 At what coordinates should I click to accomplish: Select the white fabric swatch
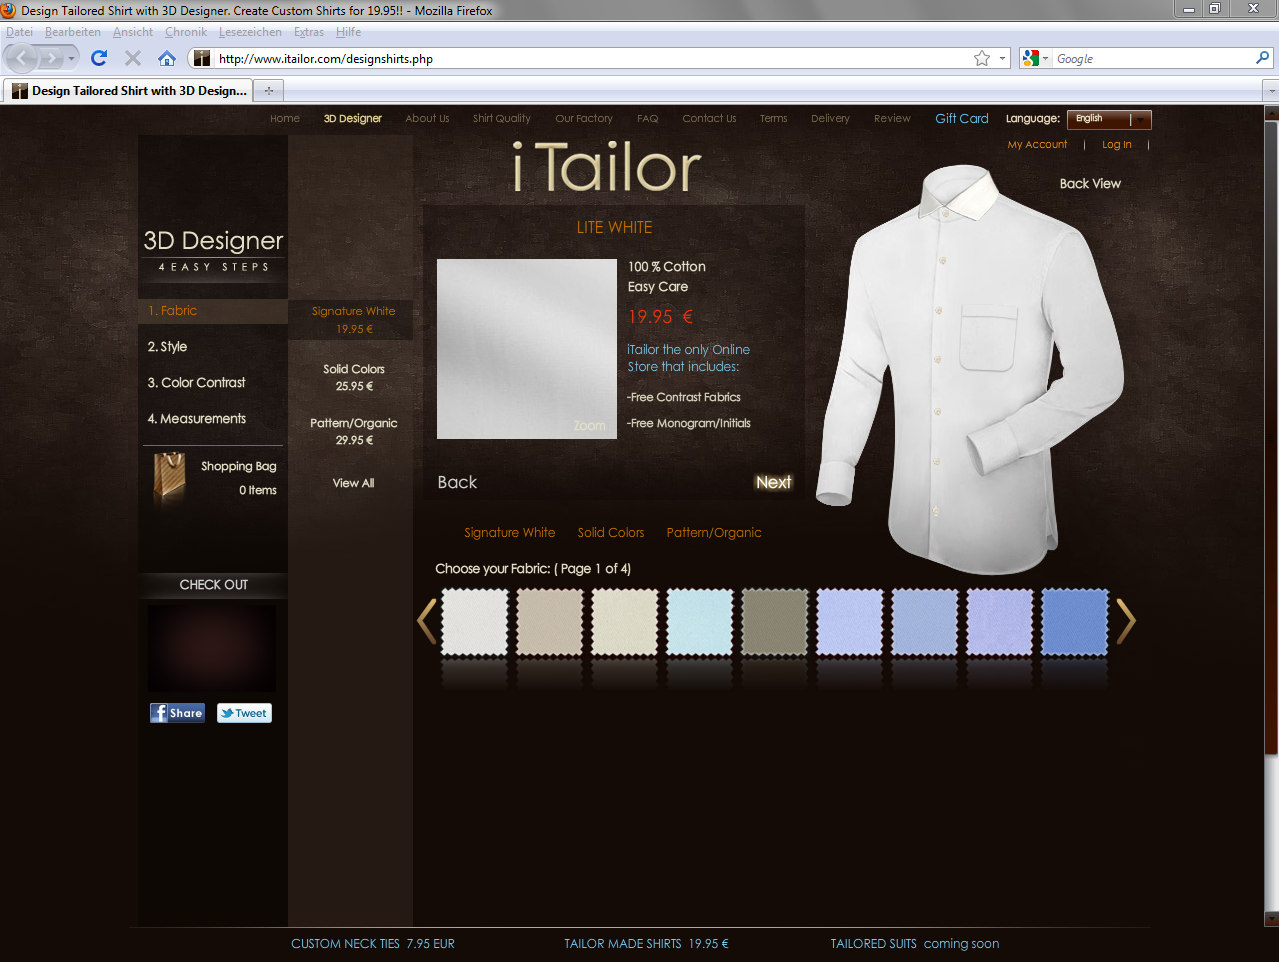click(475, 622)
